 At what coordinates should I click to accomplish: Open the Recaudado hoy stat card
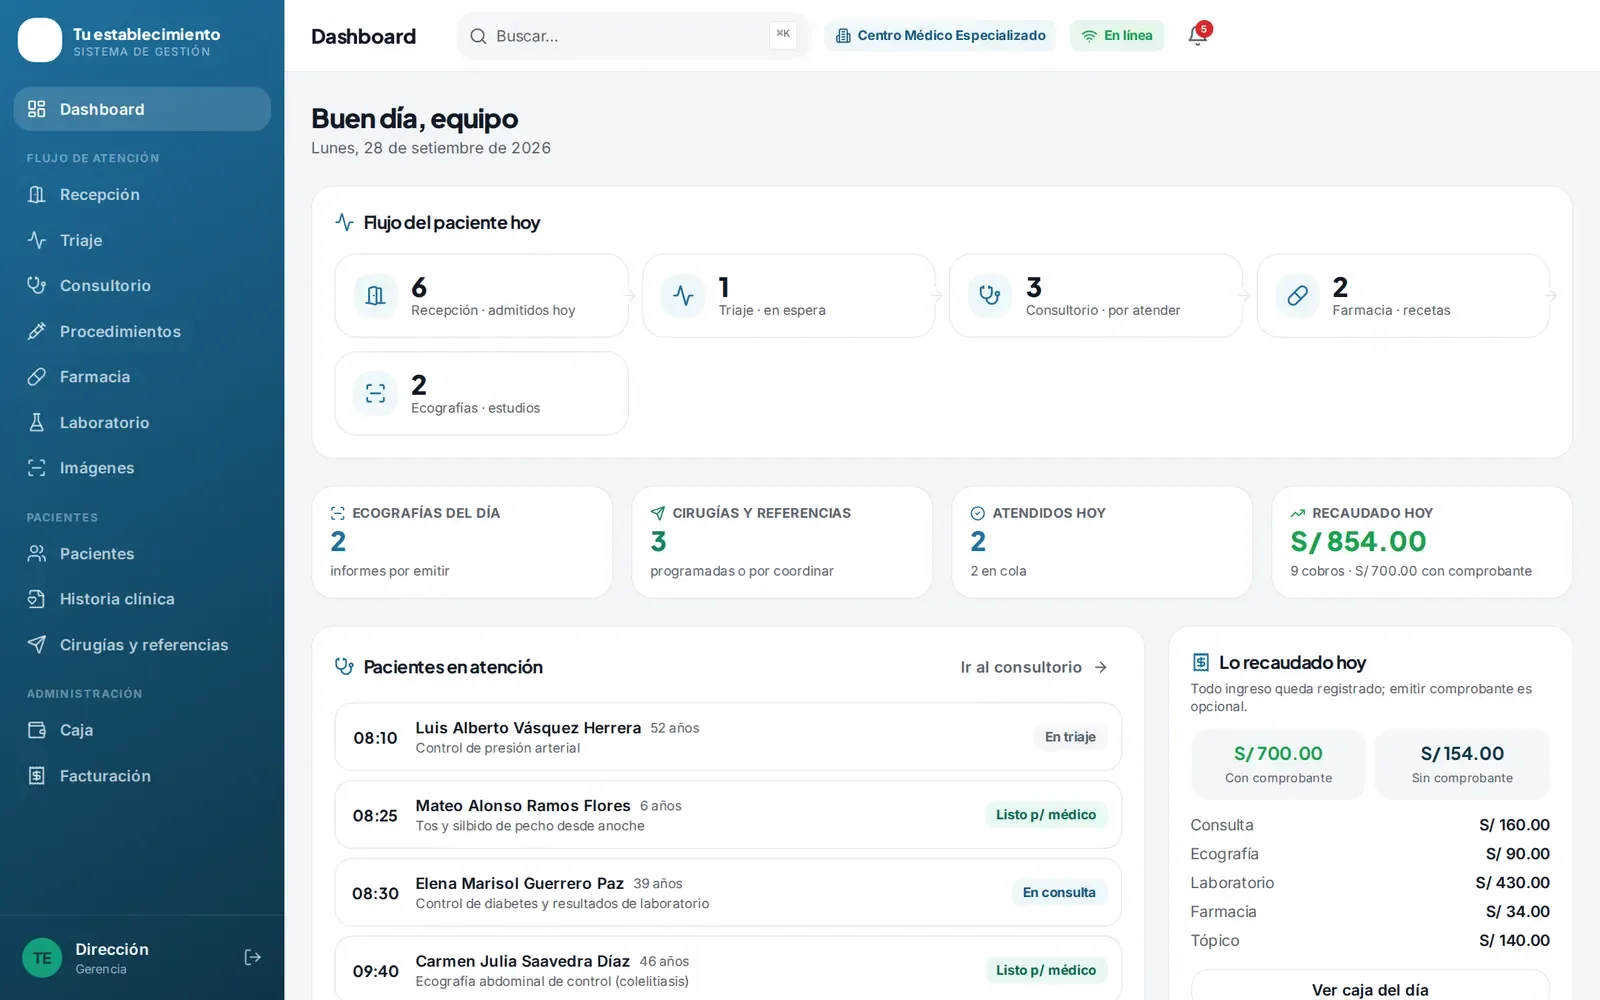pos(1422,542)
